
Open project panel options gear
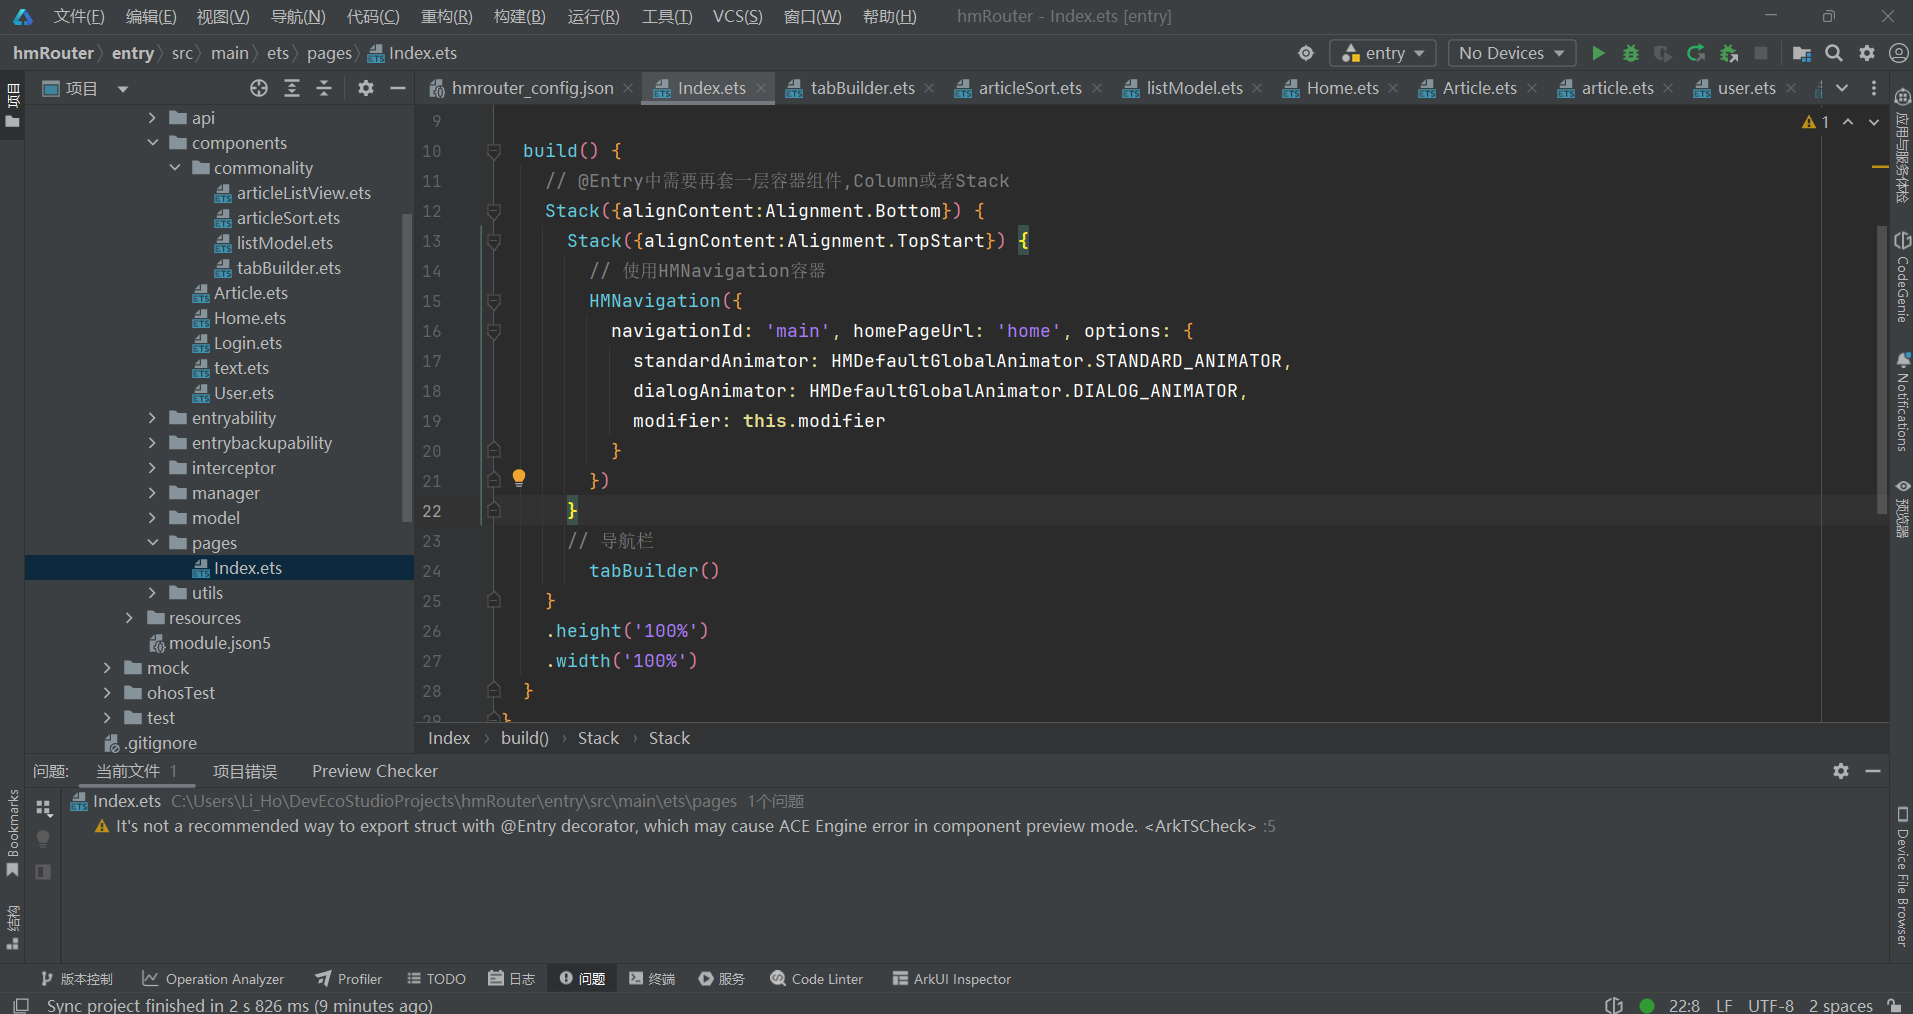click(x=366, y=88)
